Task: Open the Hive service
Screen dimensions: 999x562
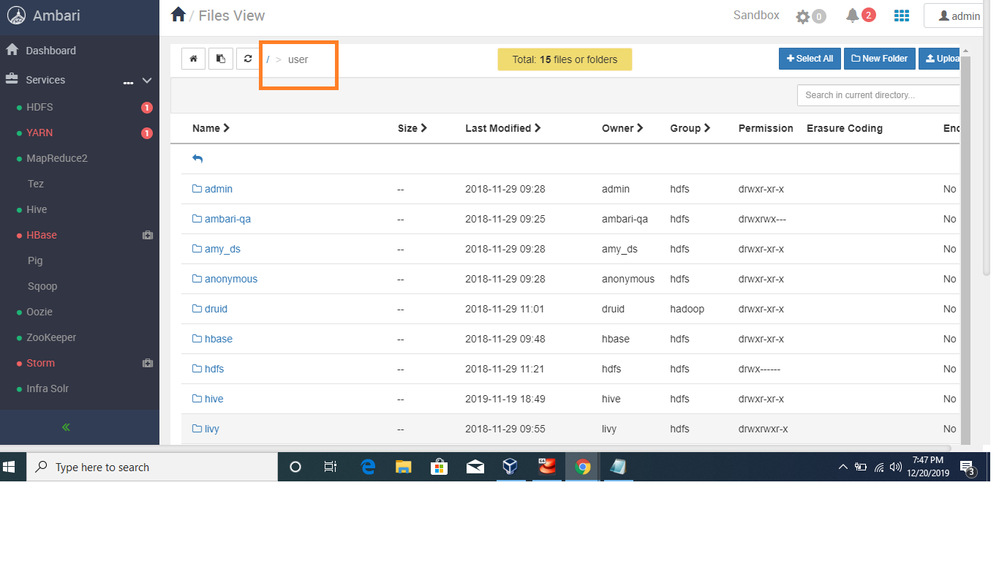Action: (36, 209)
